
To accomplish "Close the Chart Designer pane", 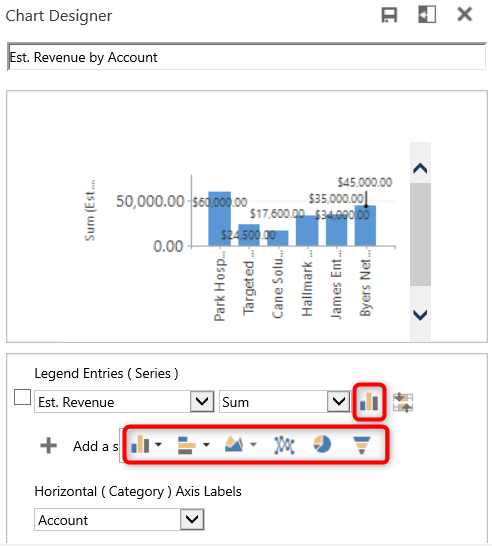I will pyautogui.click(x=464, y=15).
